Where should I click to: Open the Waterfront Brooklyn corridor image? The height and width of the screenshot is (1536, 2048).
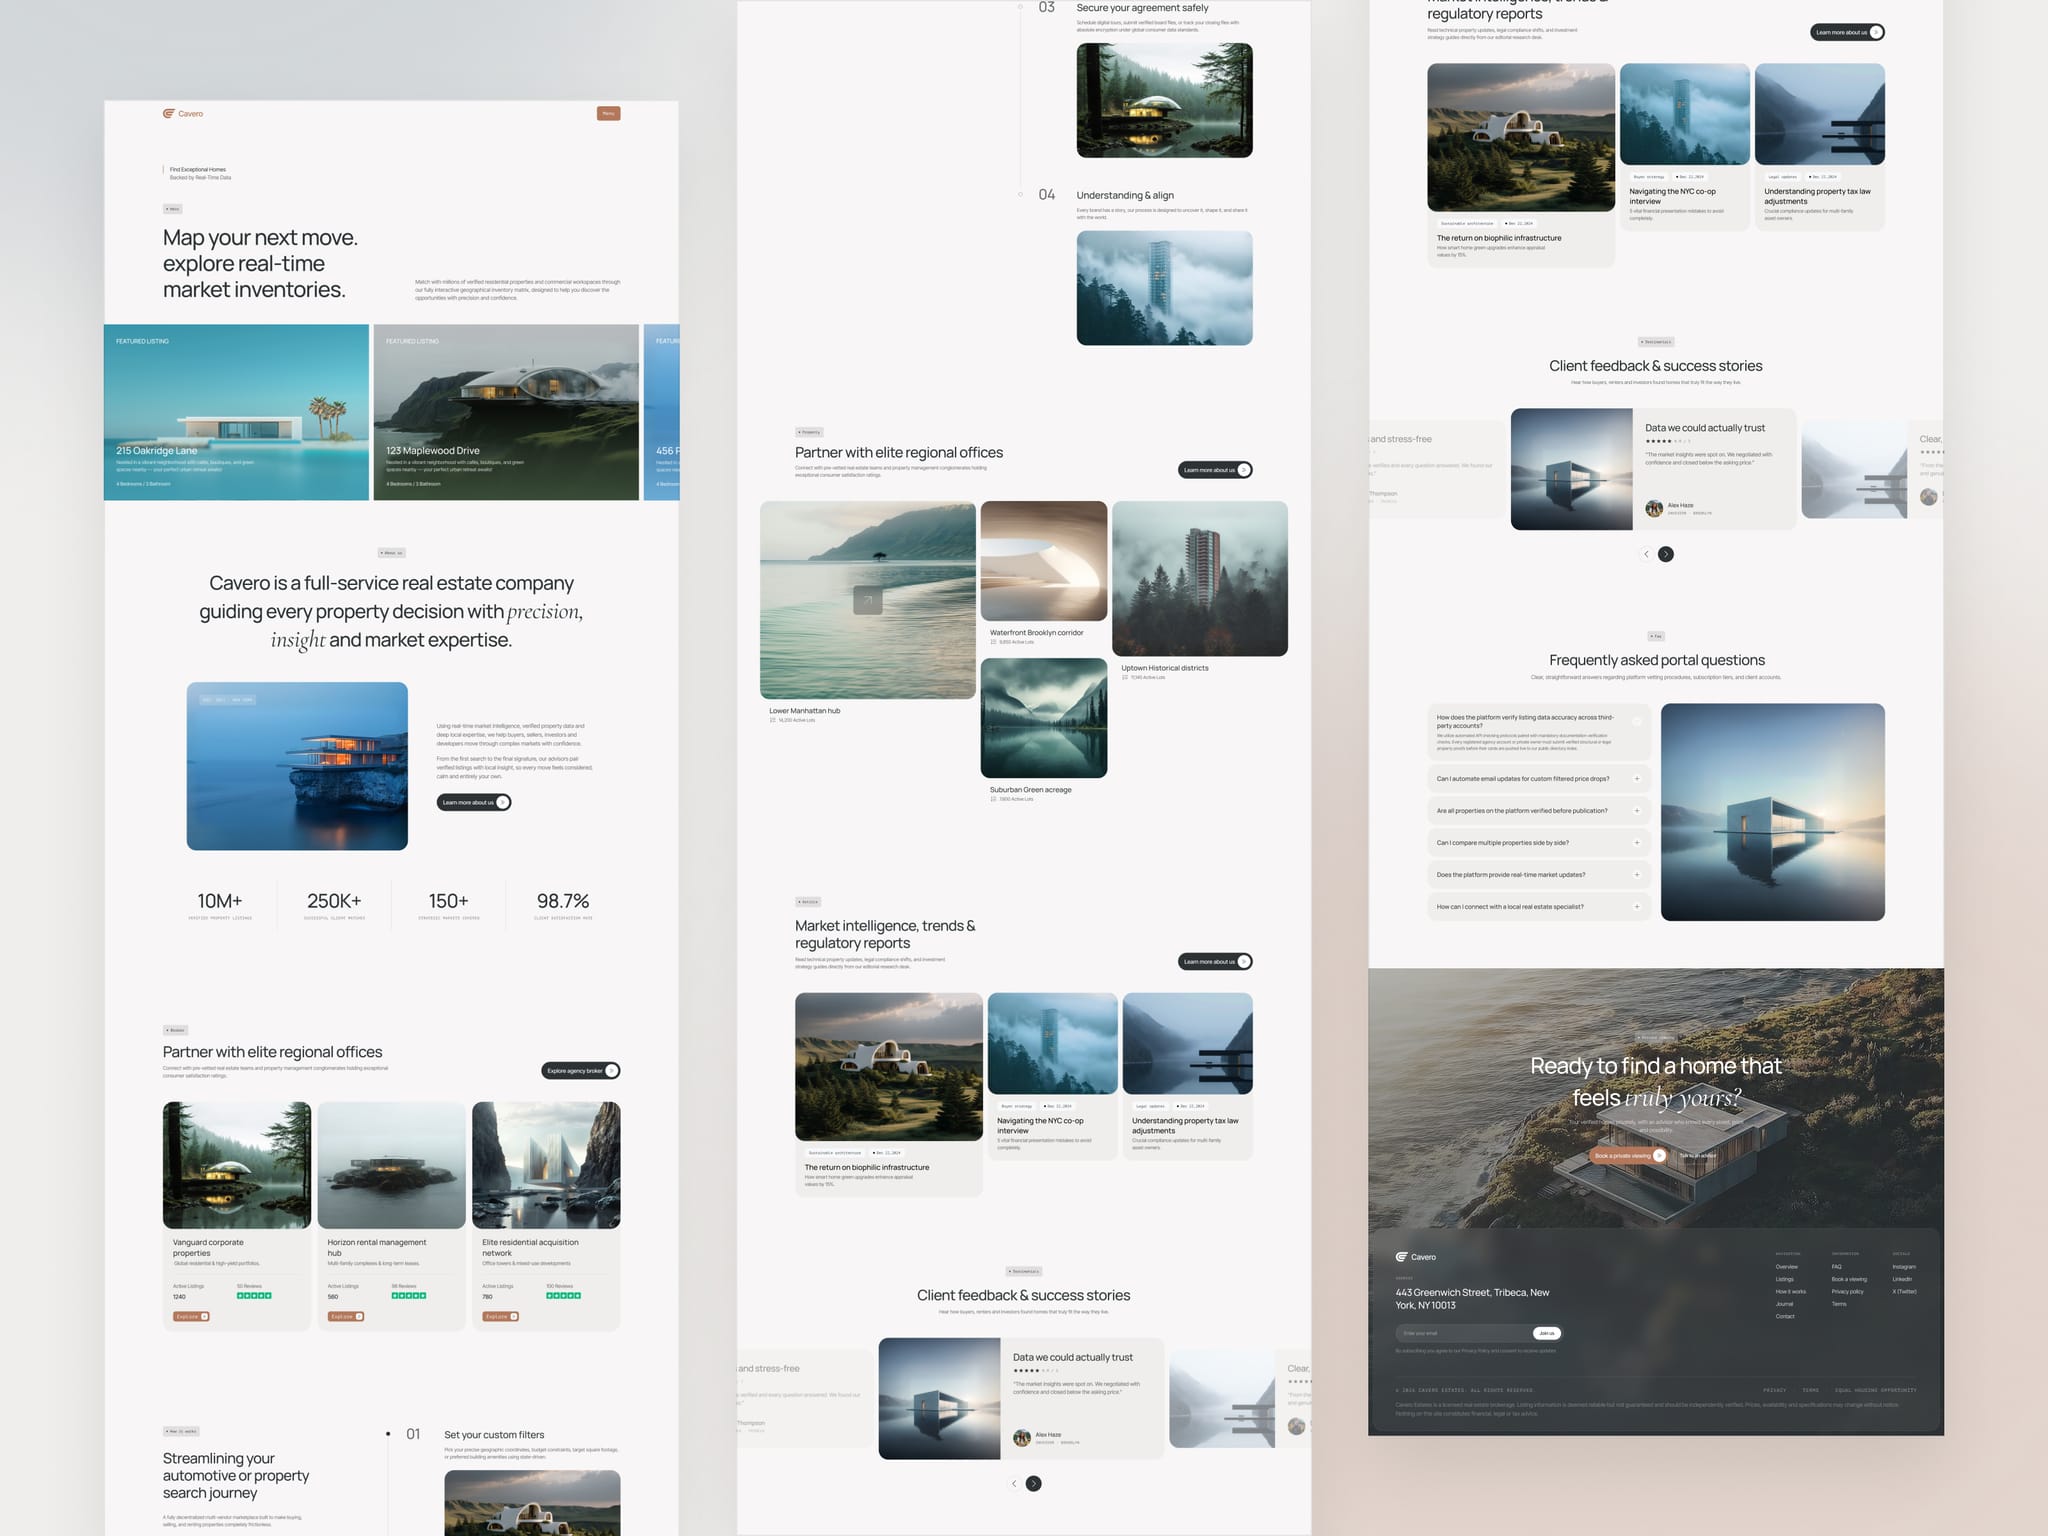1044,561
